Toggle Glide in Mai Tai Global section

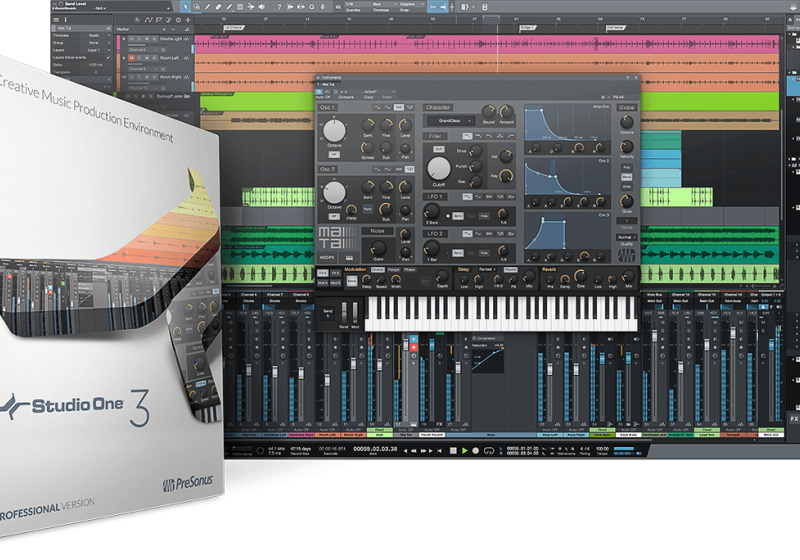(627, 186)
